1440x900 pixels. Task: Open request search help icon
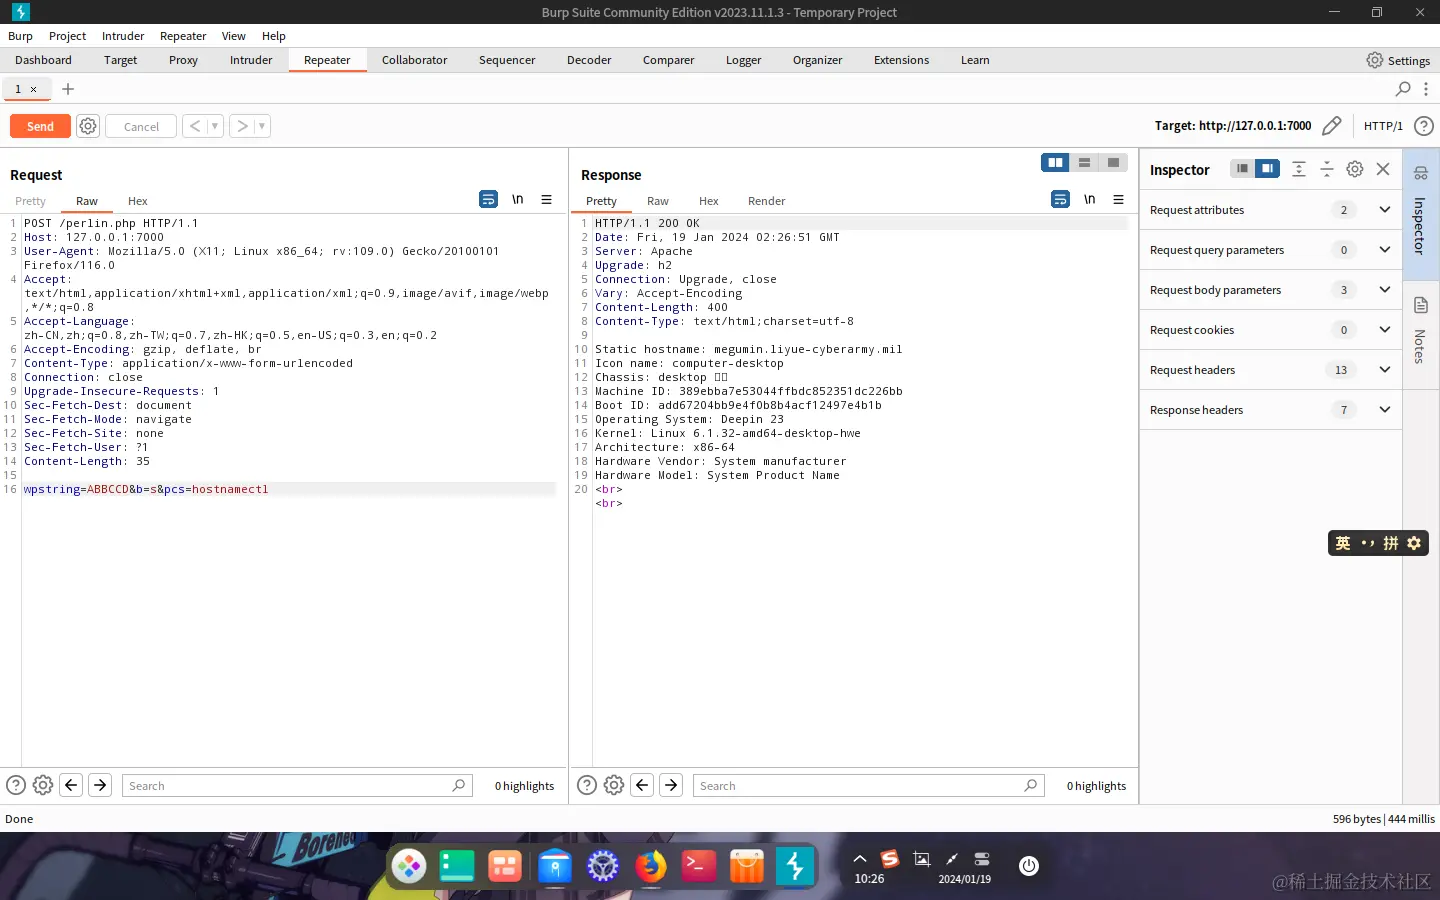point(16,785)
